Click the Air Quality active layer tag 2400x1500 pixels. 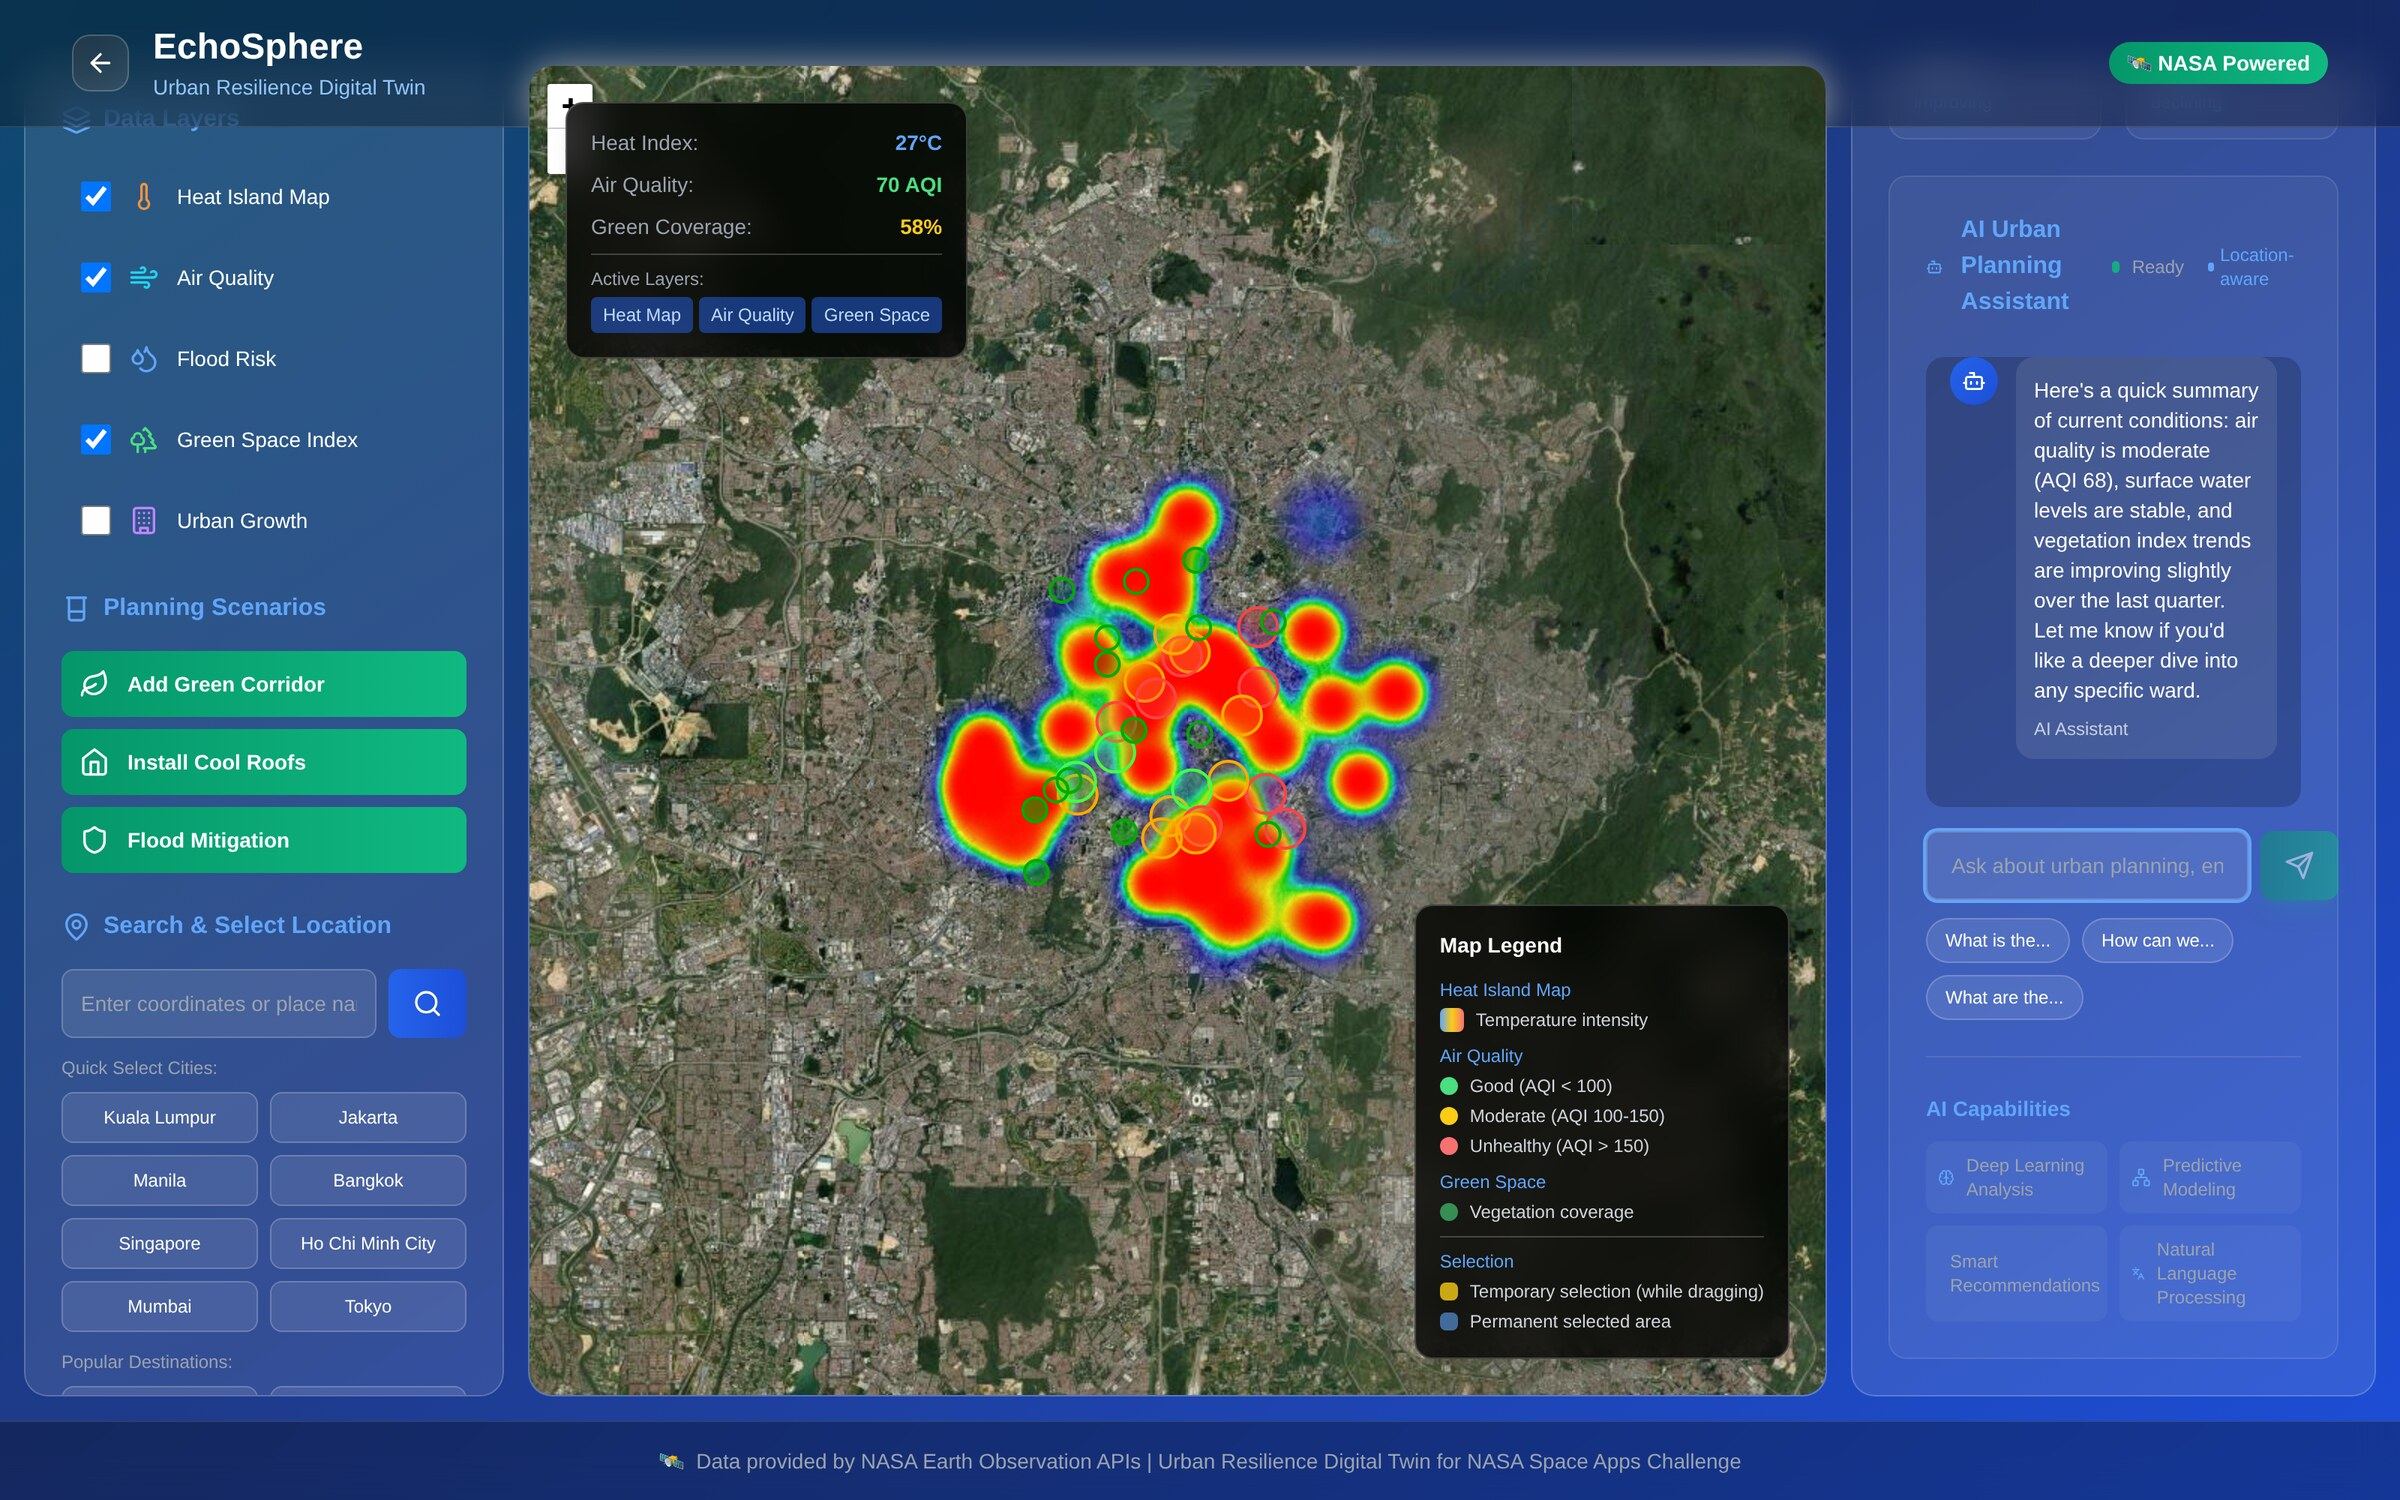[x=752, y=315]
